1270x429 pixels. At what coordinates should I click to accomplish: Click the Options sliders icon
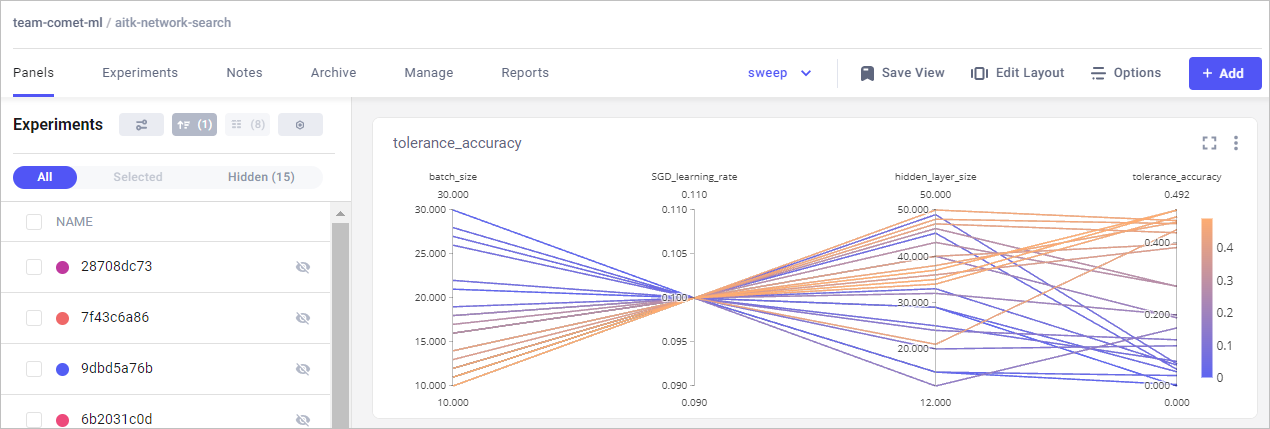pos(1098,73)
